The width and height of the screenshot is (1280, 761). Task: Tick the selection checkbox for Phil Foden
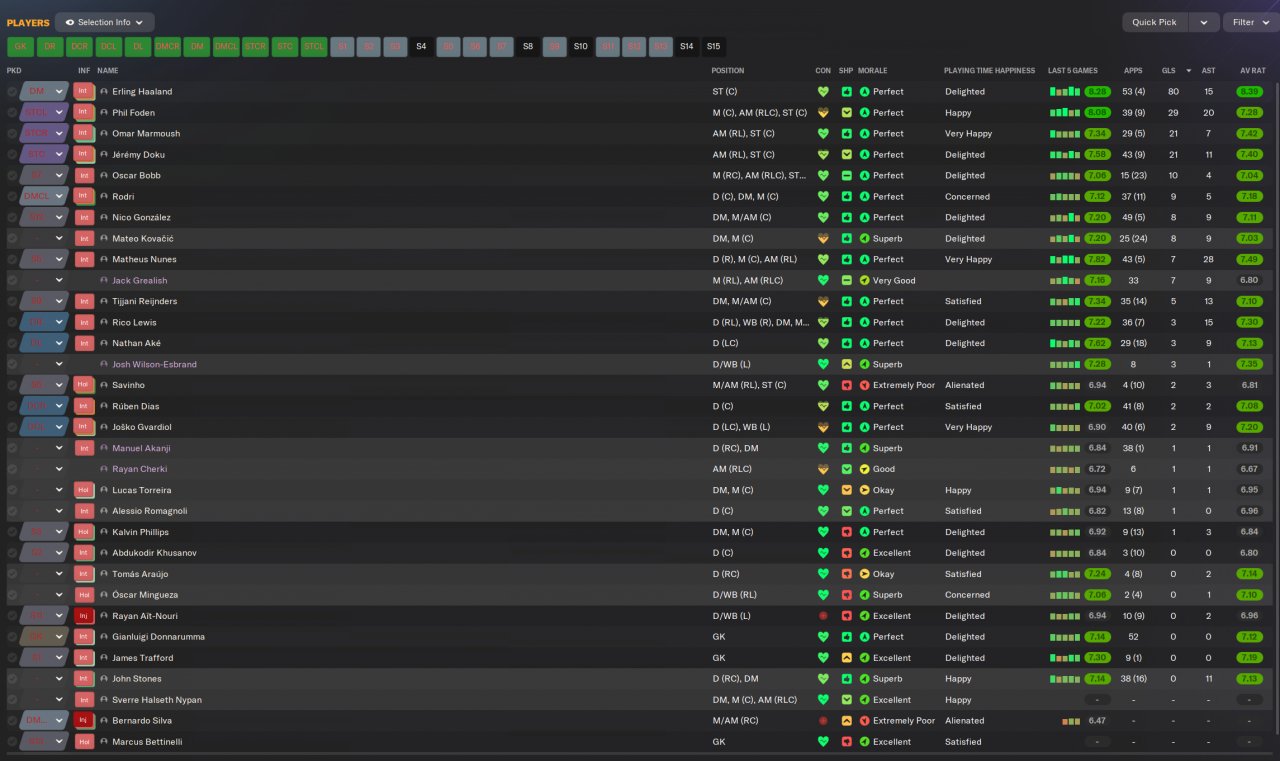(x=12, y=113)
